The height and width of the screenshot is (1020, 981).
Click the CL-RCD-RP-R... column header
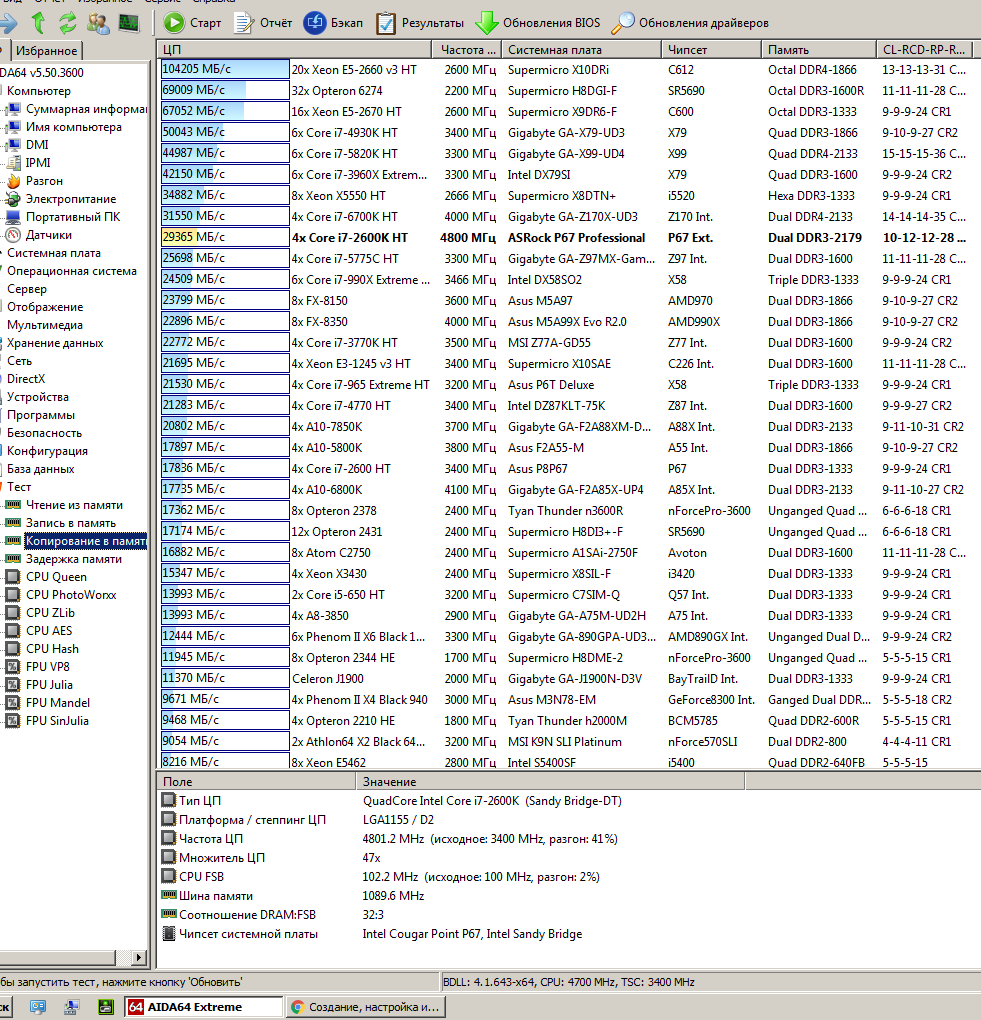924,49
